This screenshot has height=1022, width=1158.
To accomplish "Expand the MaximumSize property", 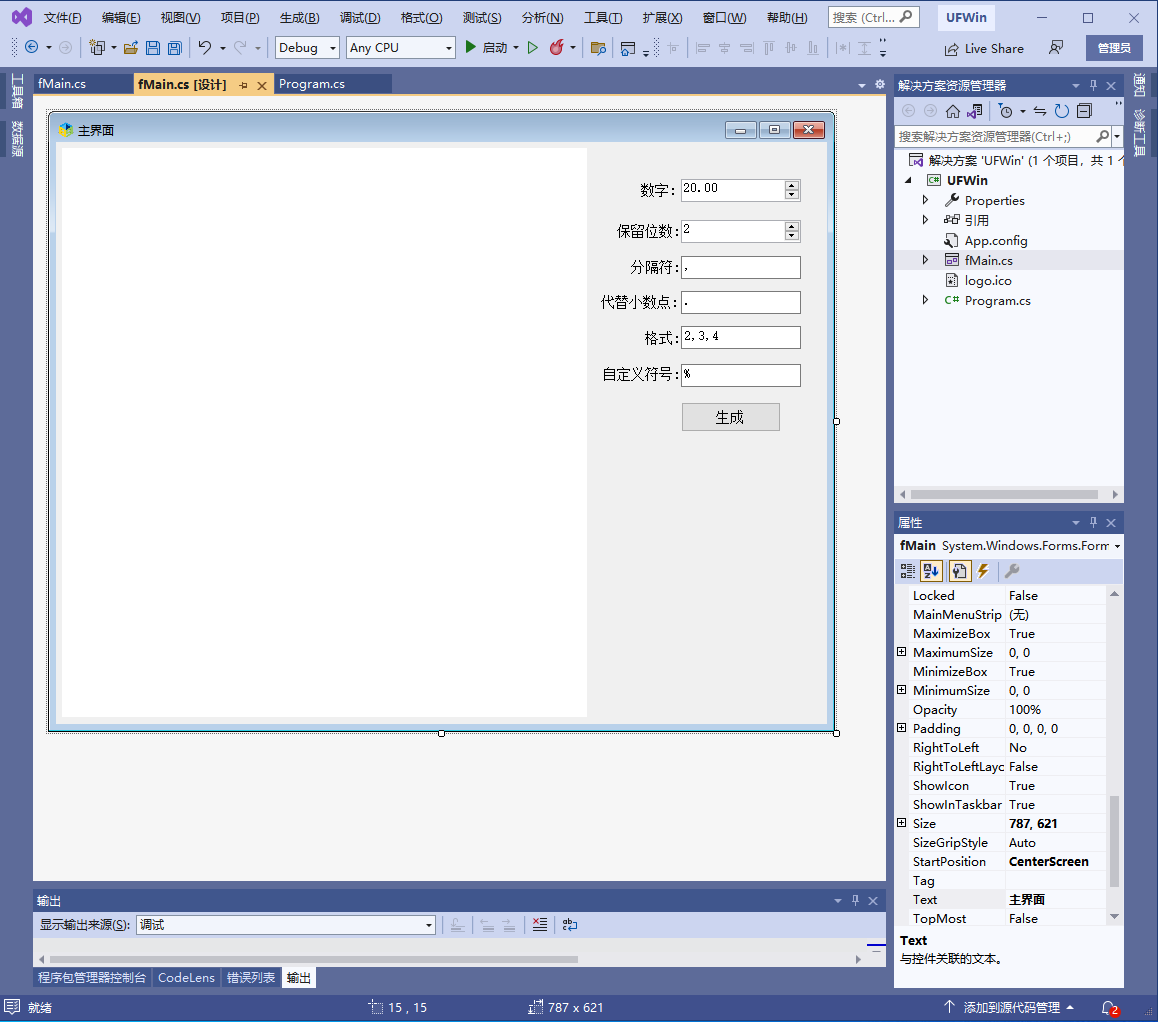I will 902,652.
